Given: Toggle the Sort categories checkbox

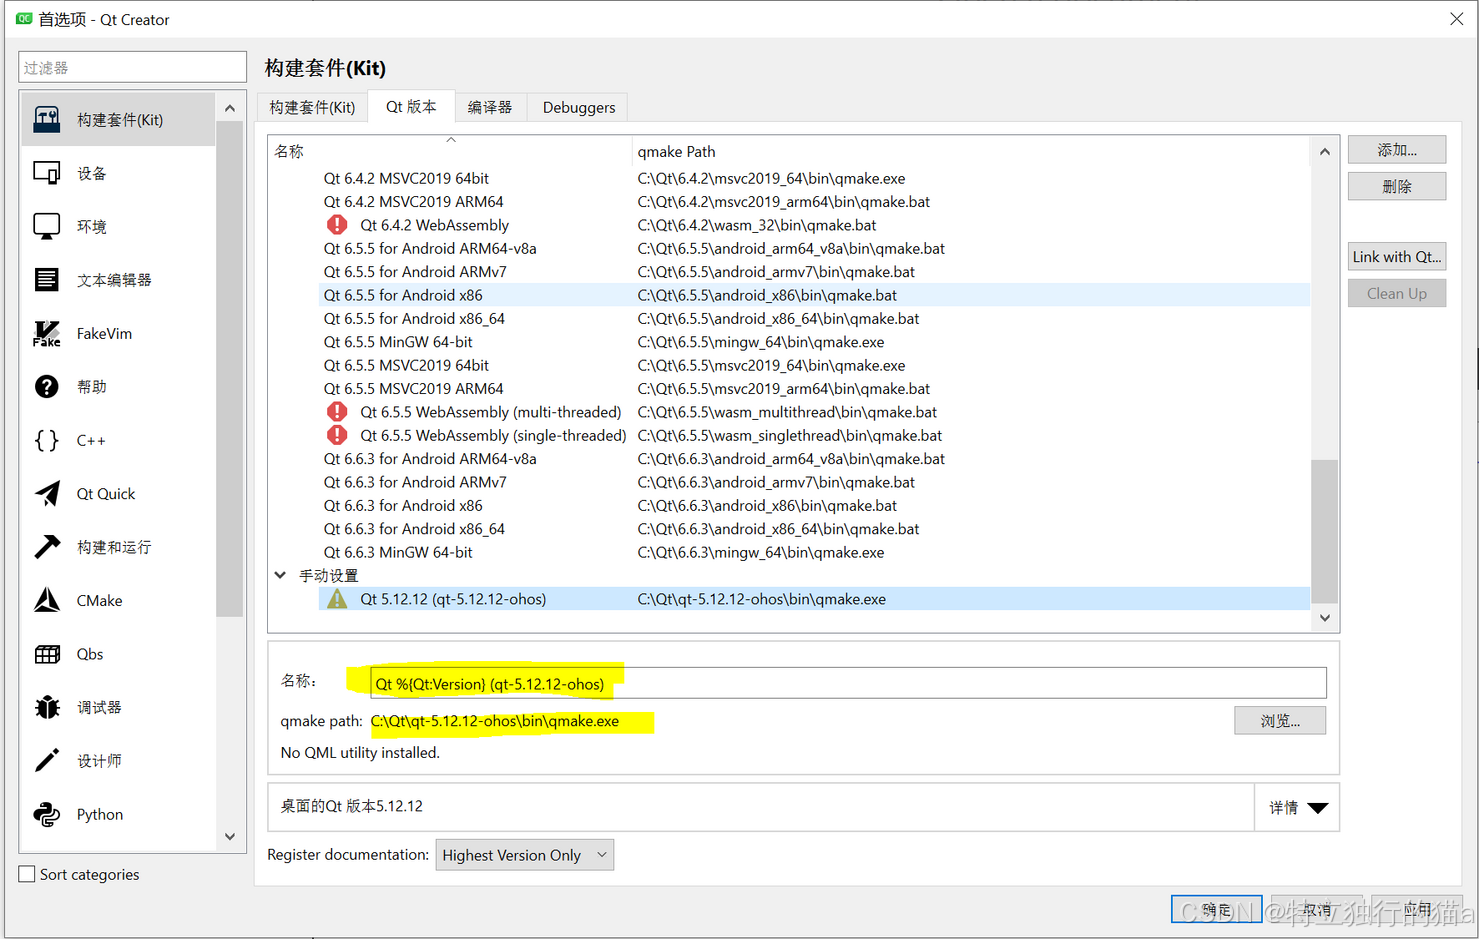Looking at the screenshot, I should click(27, 874).
